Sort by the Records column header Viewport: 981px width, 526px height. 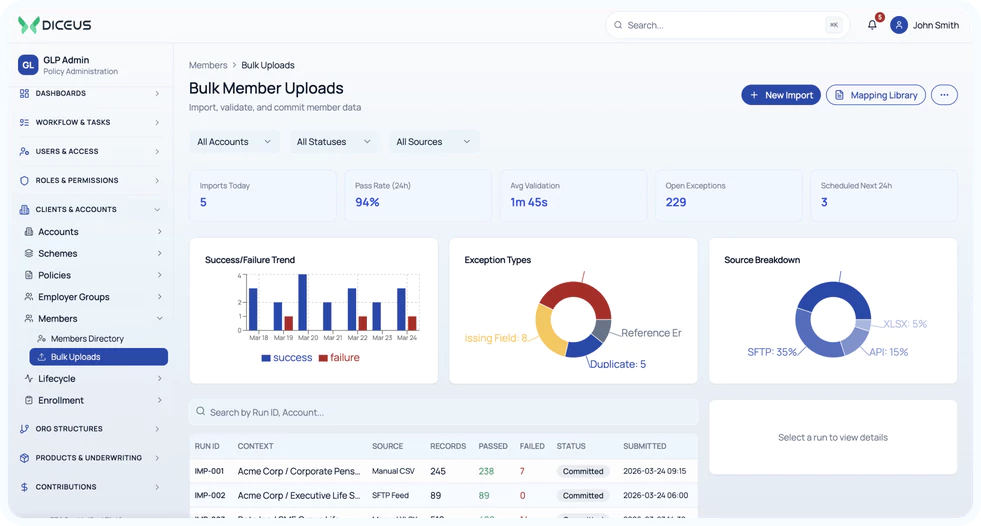(x=448, y=447)
